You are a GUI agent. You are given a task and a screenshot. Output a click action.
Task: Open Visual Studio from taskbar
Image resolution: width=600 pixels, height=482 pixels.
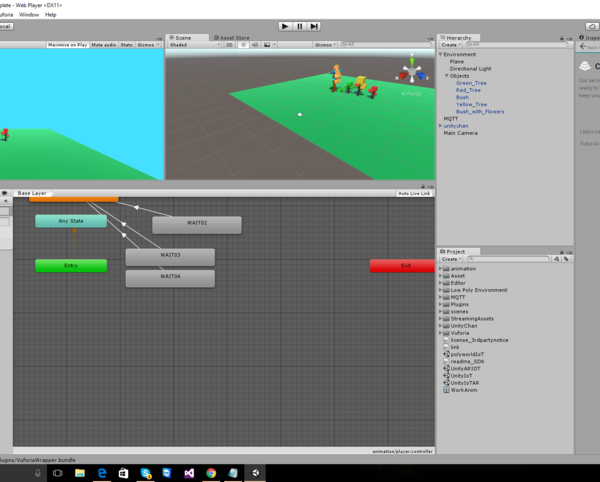189,473
